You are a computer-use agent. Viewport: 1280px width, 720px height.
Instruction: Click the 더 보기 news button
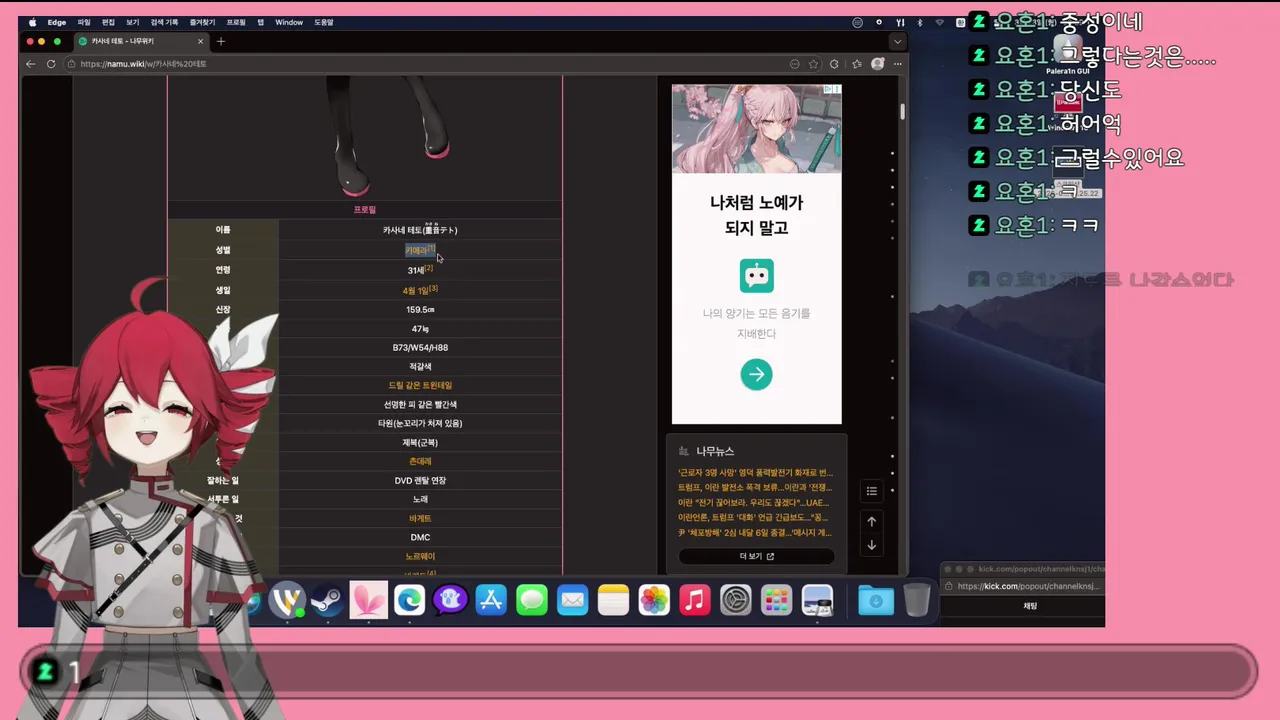pos(756,556)
